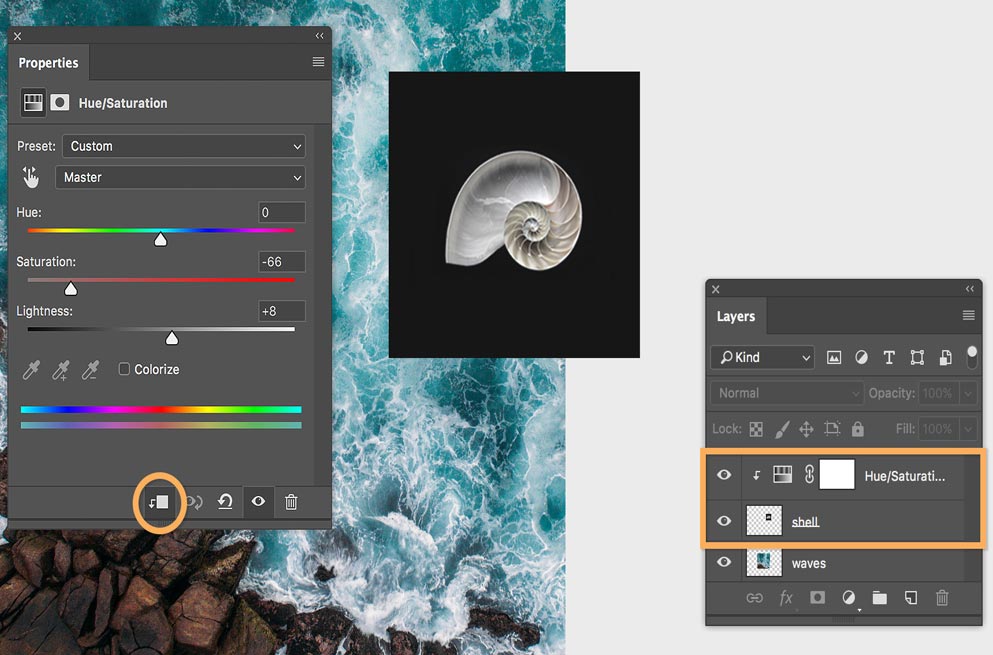The width and height of the screenshot is (993, 655).
Task: Click the layer mask icon in Properties header
Action: (x=60, y=103)
